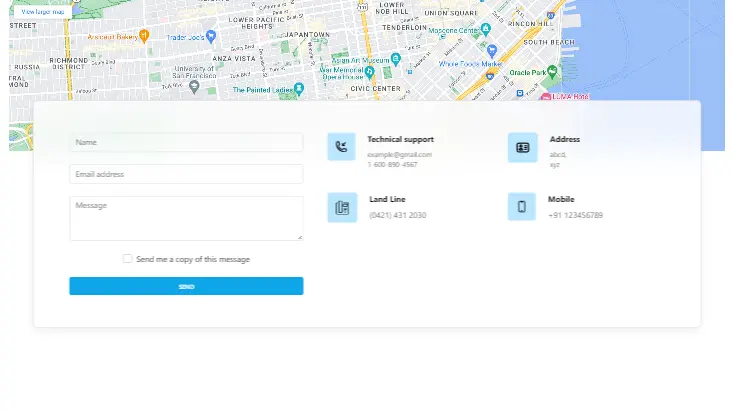The image size is (732, 411).
Task: Click inside the Message text area
Action: click(x=186, y=217)
